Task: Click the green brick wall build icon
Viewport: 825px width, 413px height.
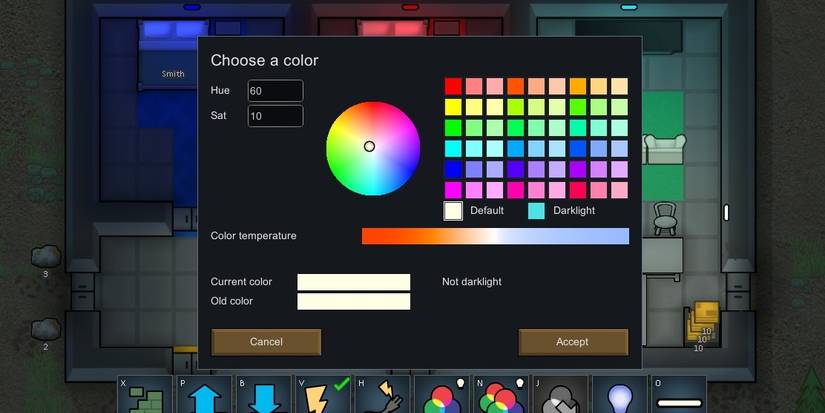Action: [x=145, y=396]
